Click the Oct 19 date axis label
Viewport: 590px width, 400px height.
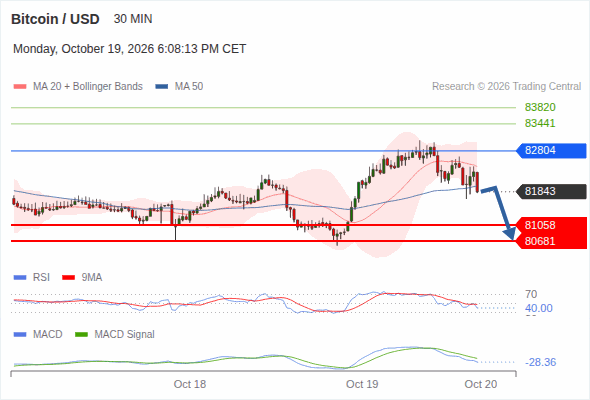click(362, 384)
